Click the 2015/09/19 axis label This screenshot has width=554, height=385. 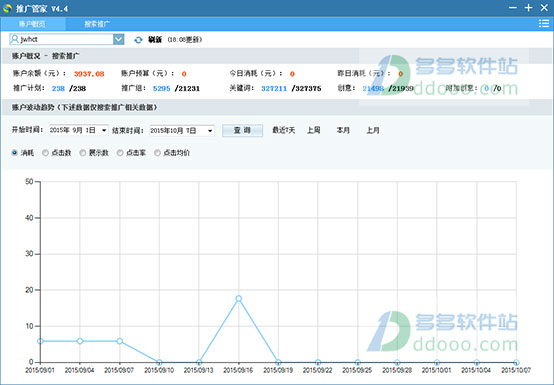tap(278, 370)
